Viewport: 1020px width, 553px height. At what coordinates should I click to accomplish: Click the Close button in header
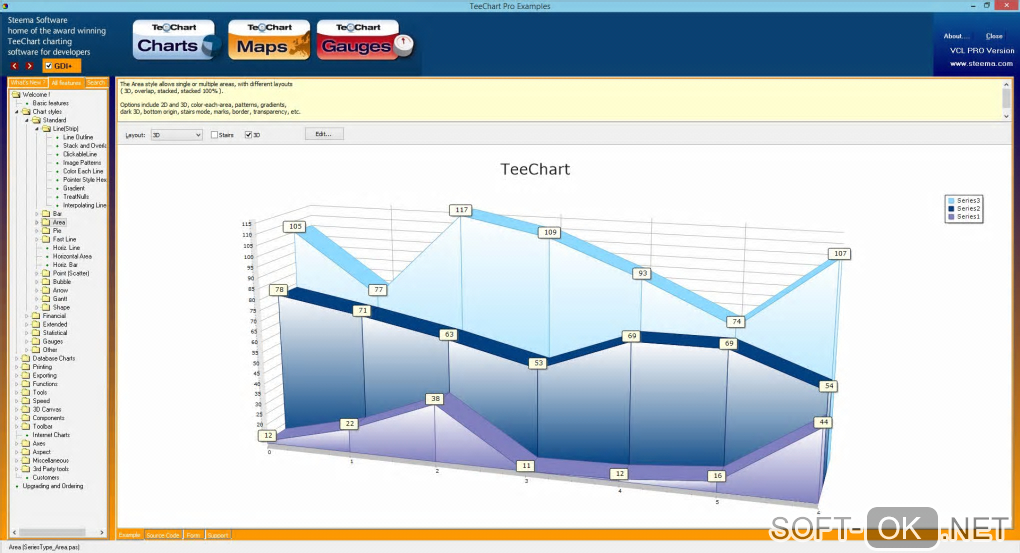click(994, 36)
